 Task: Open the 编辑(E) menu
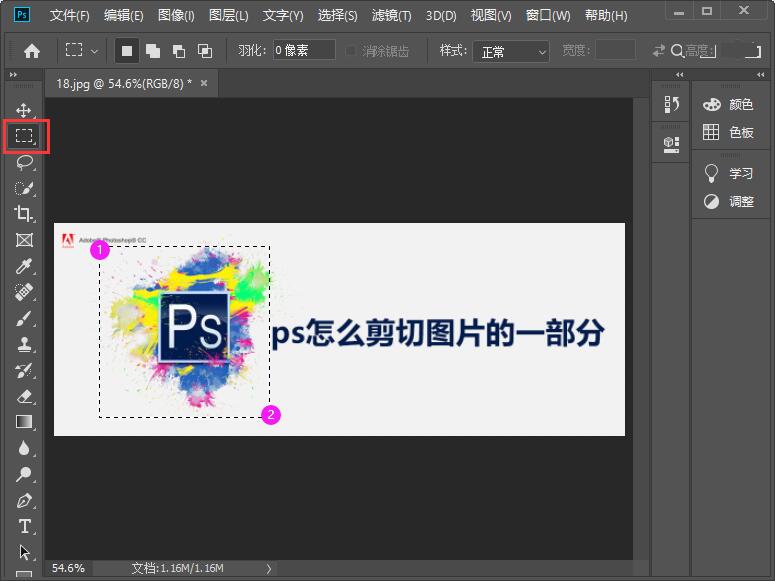[124, 15]
